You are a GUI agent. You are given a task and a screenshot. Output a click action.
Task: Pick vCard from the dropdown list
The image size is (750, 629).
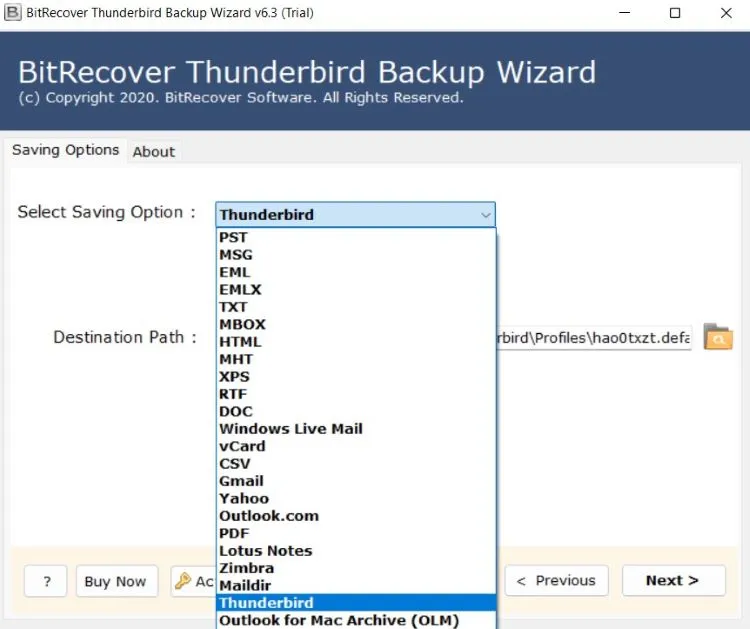point(356,446)
